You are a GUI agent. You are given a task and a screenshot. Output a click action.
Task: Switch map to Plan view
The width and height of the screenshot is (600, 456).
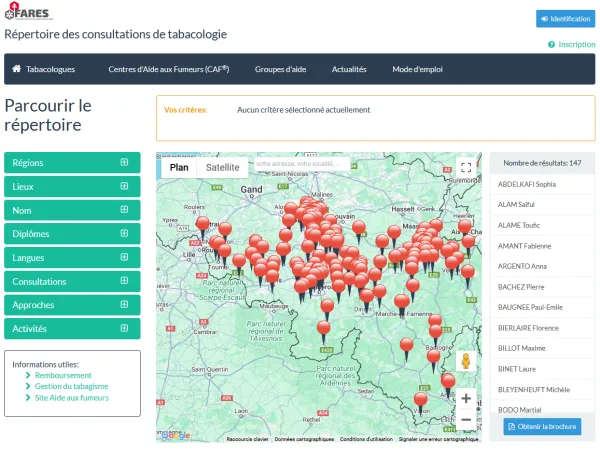pos(179,168)
